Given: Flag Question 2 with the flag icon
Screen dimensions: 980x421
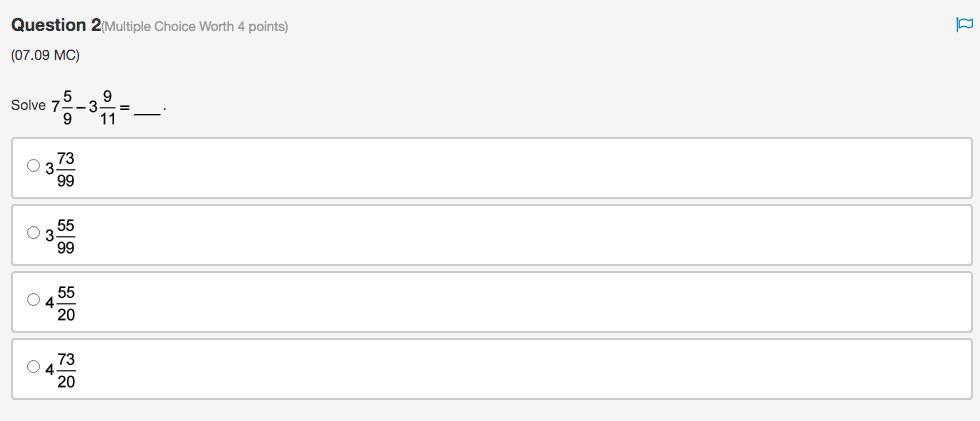Looking at the screenshot, I should coord(964,25).
